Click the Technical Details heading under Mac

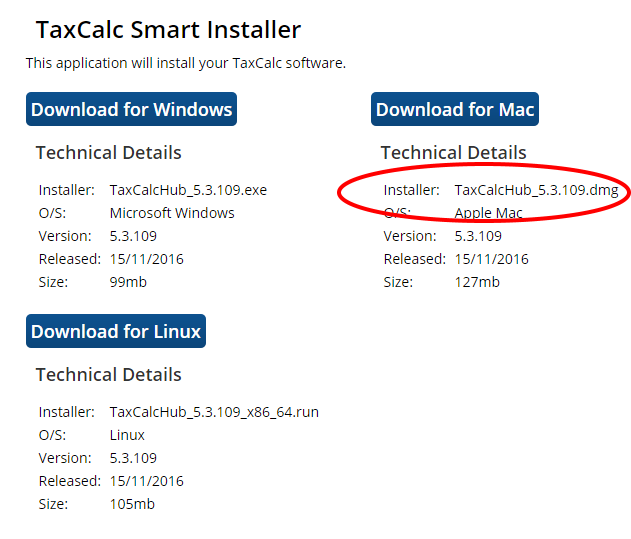(x=453, y=153)
